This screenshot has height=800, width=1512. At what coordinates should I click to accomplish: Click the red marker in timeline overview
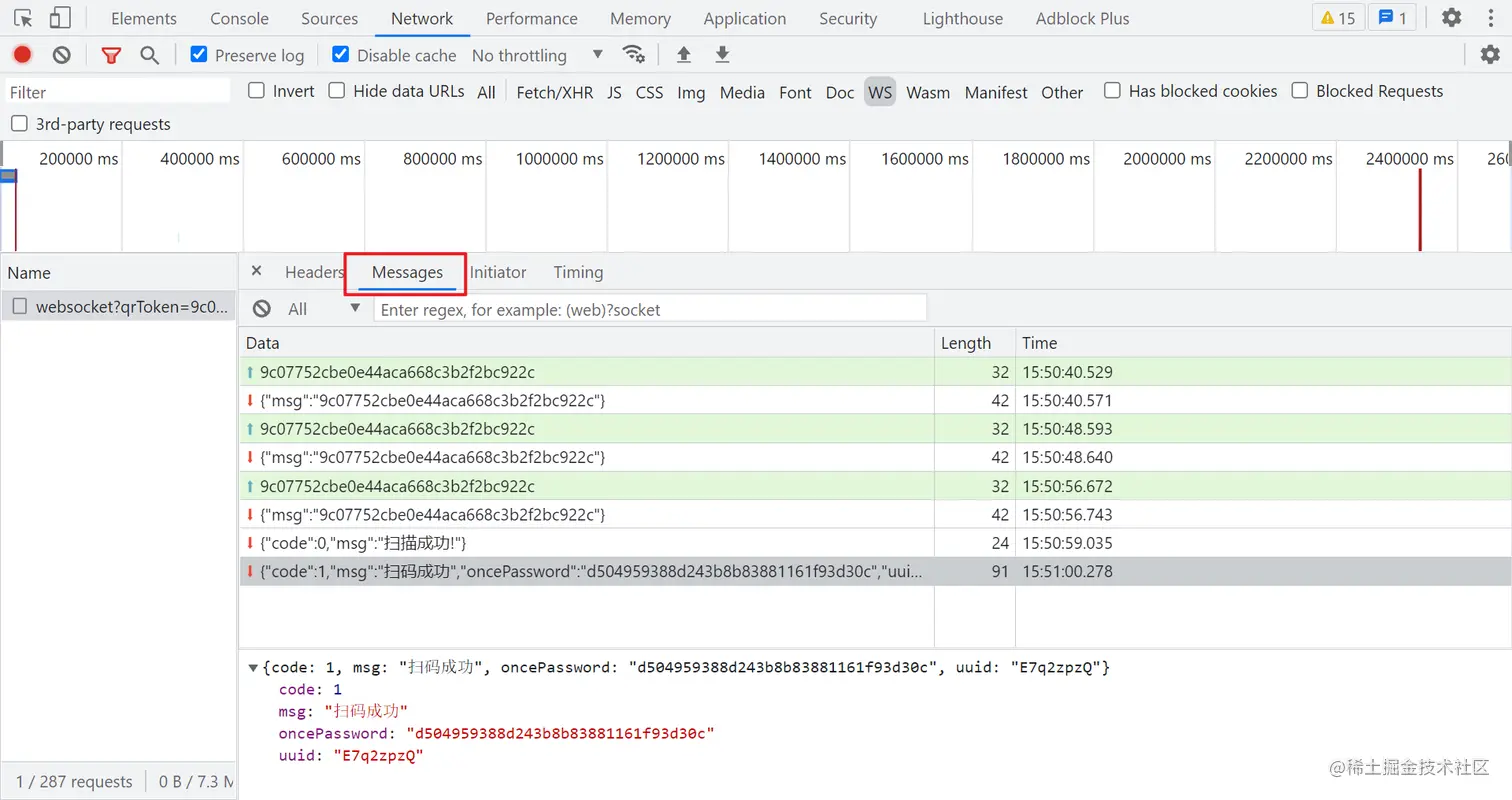1420,209
